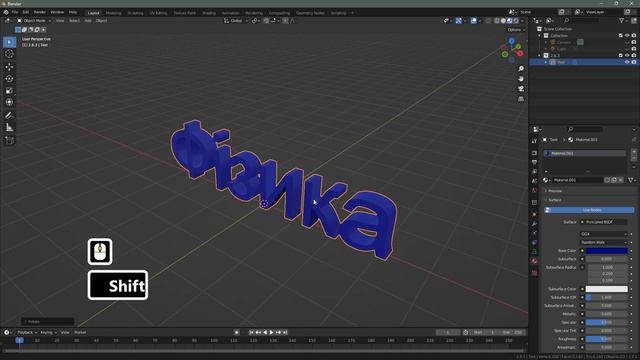Open the Random Walk subsurface dropdown
640x360 pixels.
(603, 242)
